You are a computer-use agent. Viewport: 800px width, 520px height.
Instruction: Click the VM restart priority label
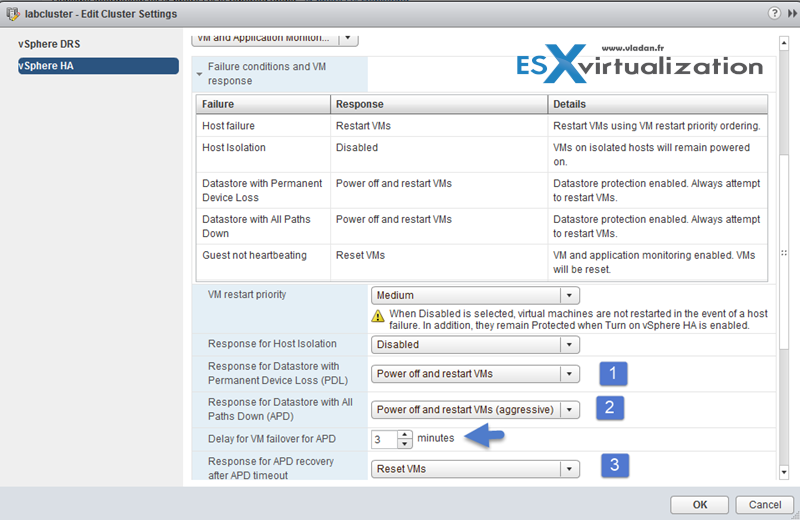click(x=247, y=294)
